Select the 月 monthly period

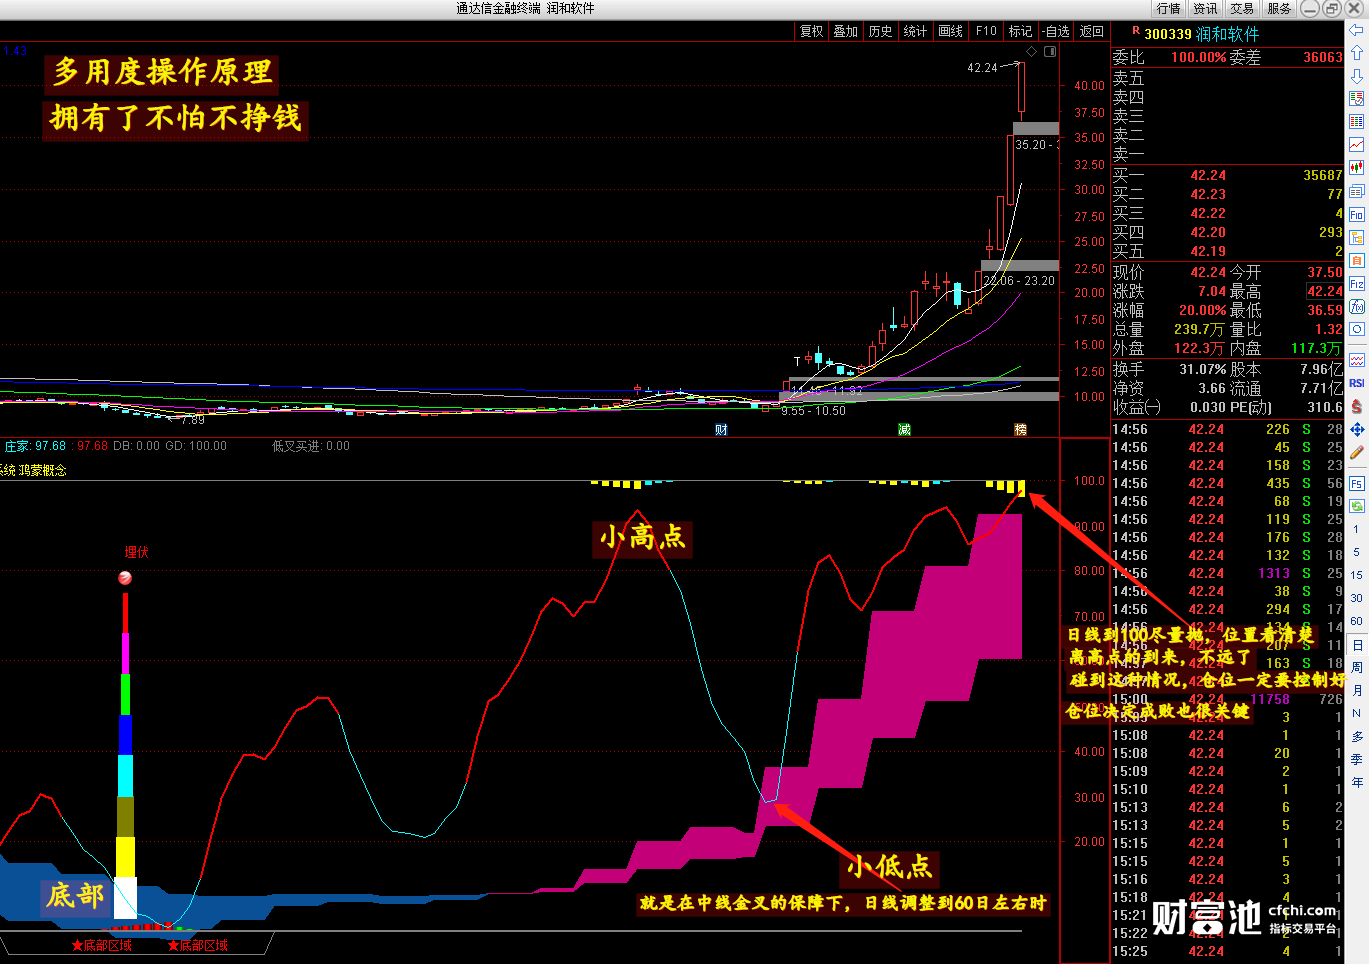click(x=1357, y=690)
